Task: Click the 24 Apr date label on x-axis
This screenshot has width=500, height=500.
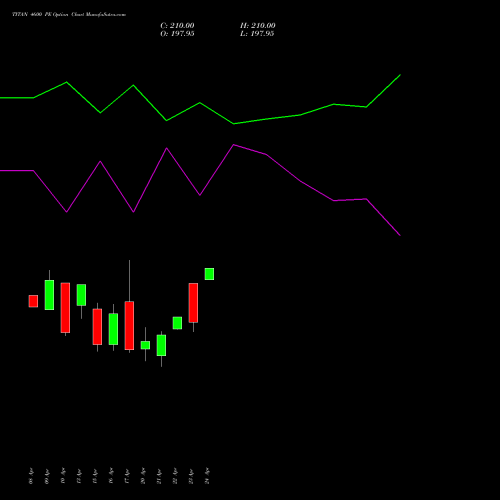Action: coord(207,476)
